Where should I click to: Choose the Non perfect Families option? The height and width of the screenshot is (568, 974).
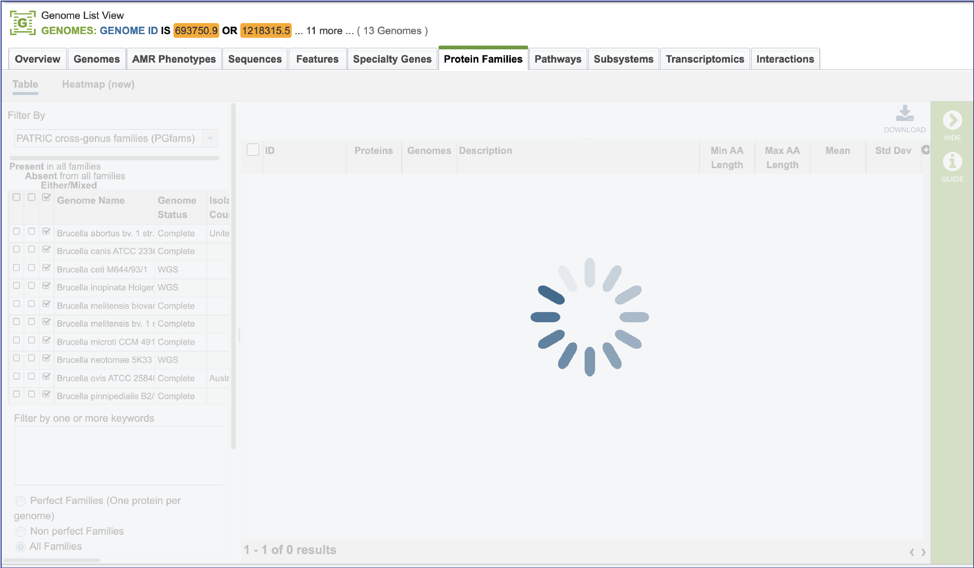(x=21, y=532)
